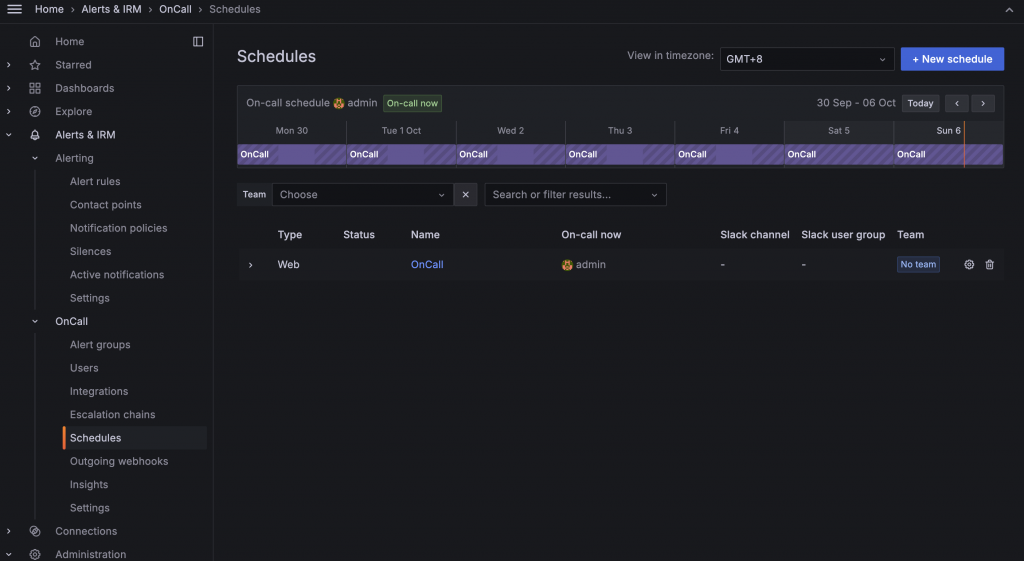Click the Administration gear icon
This screenshot has width=1024, height=561.
coord(35,554)
